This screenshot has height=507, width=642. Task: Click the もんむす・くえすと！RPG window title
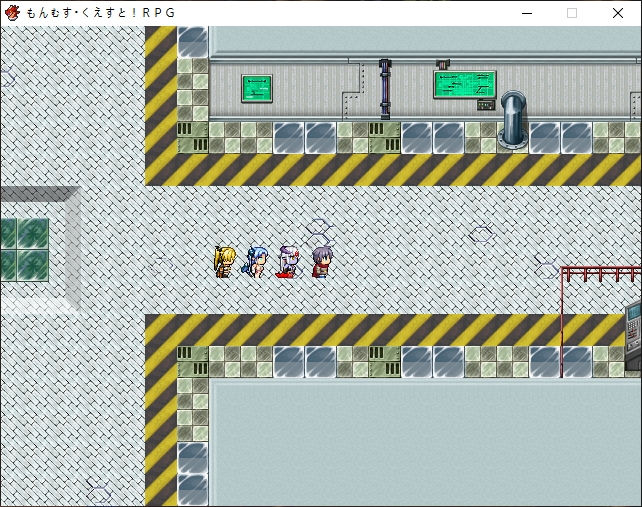[x=101, y=13]
